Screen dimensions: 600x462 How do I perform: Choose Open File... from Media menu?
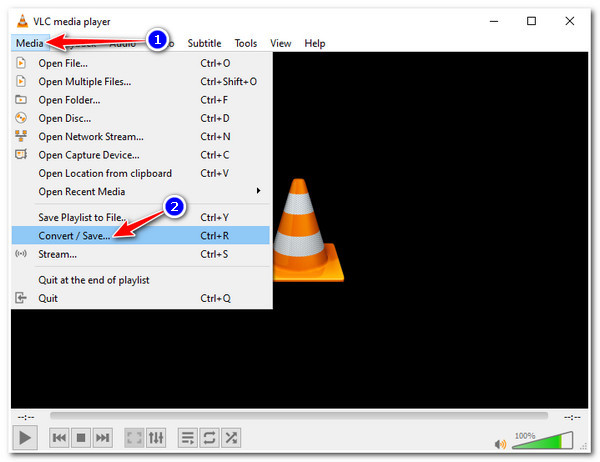click(x=140, y=63)
